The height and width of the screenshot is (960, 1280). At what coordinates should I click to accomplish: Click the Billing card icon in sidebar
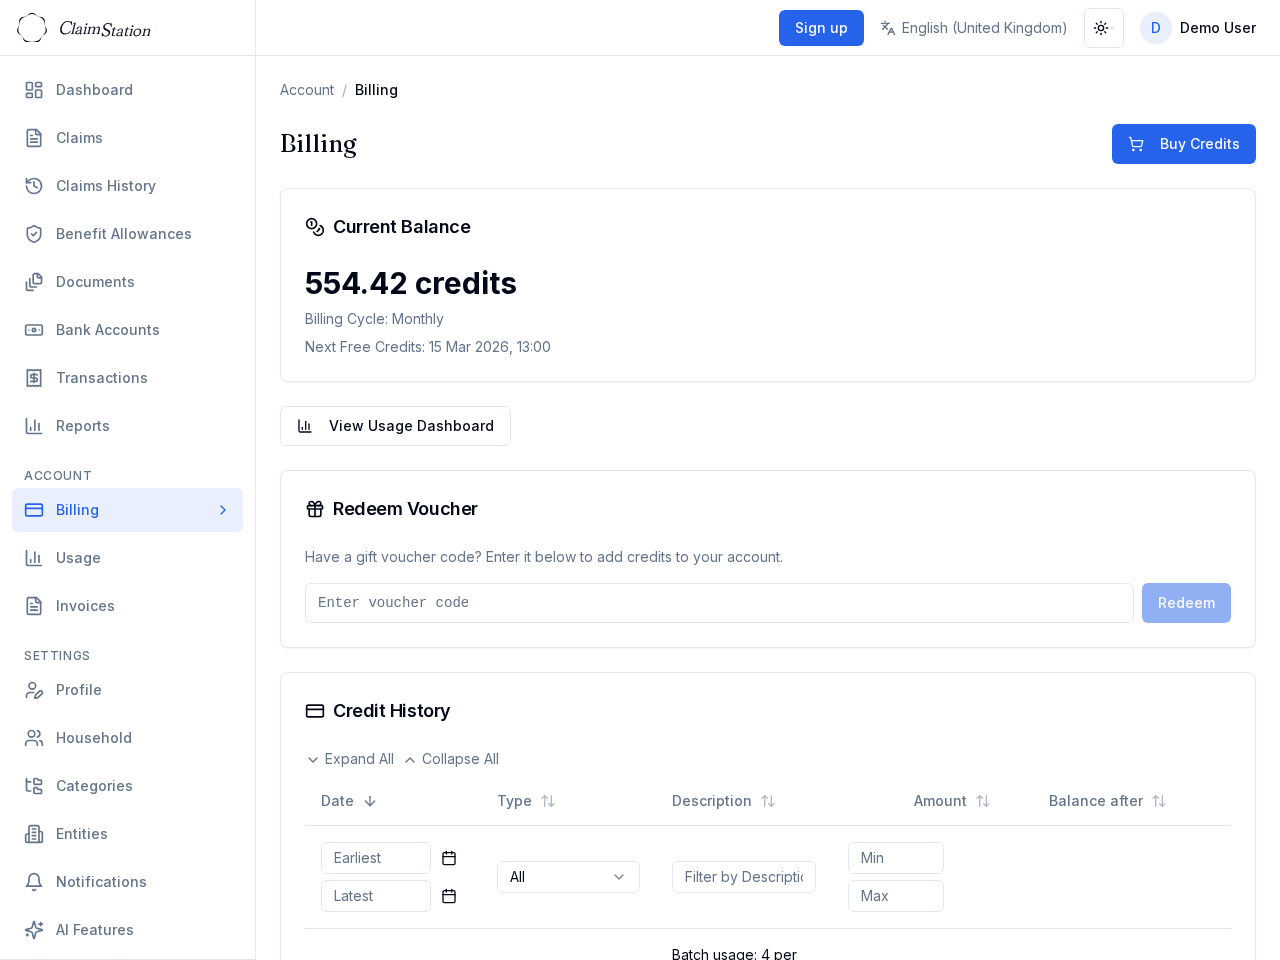click(x=34, y=510)
